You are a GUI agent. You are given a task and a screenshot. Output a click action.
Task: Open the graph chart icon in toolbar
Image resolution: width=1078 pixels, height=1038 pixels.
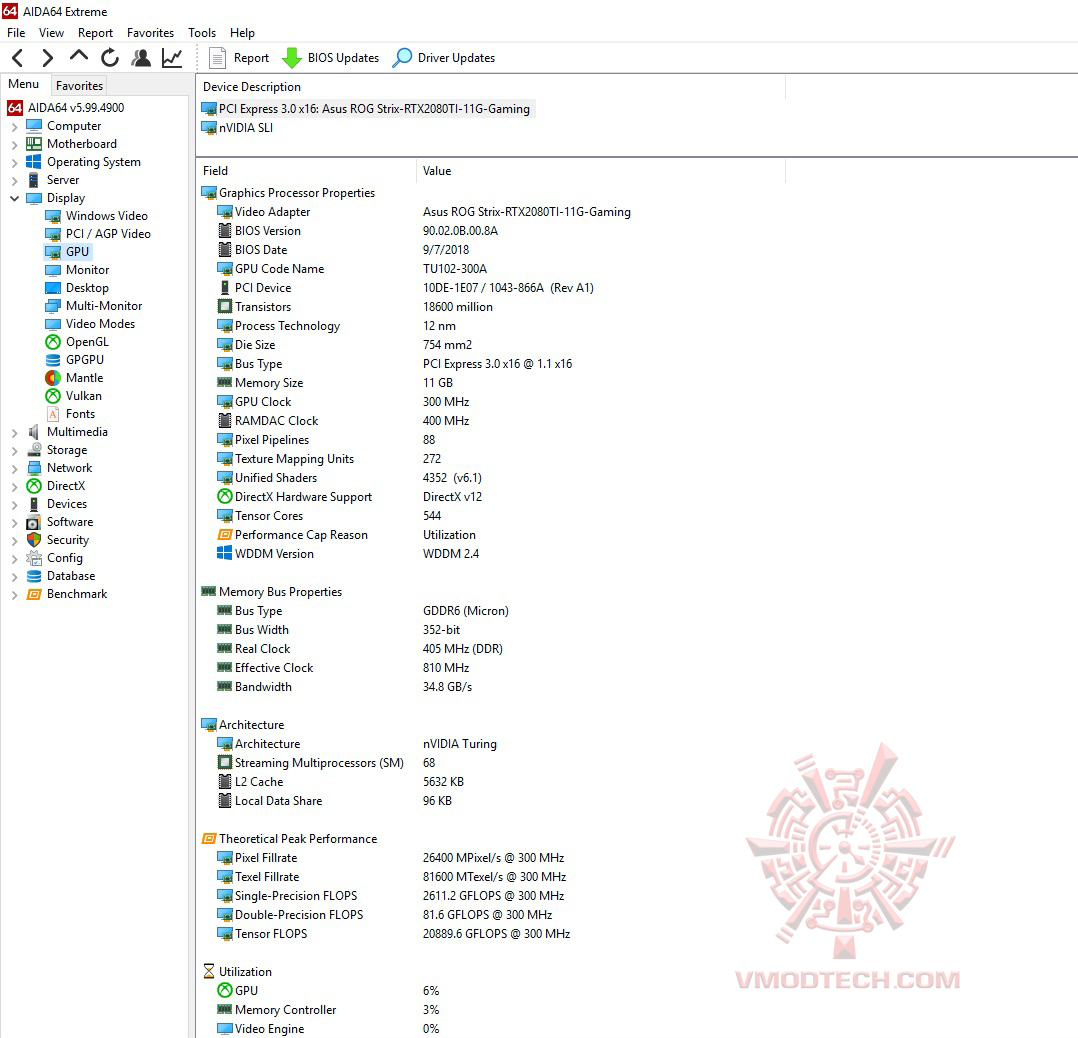(x=172, y=58)
